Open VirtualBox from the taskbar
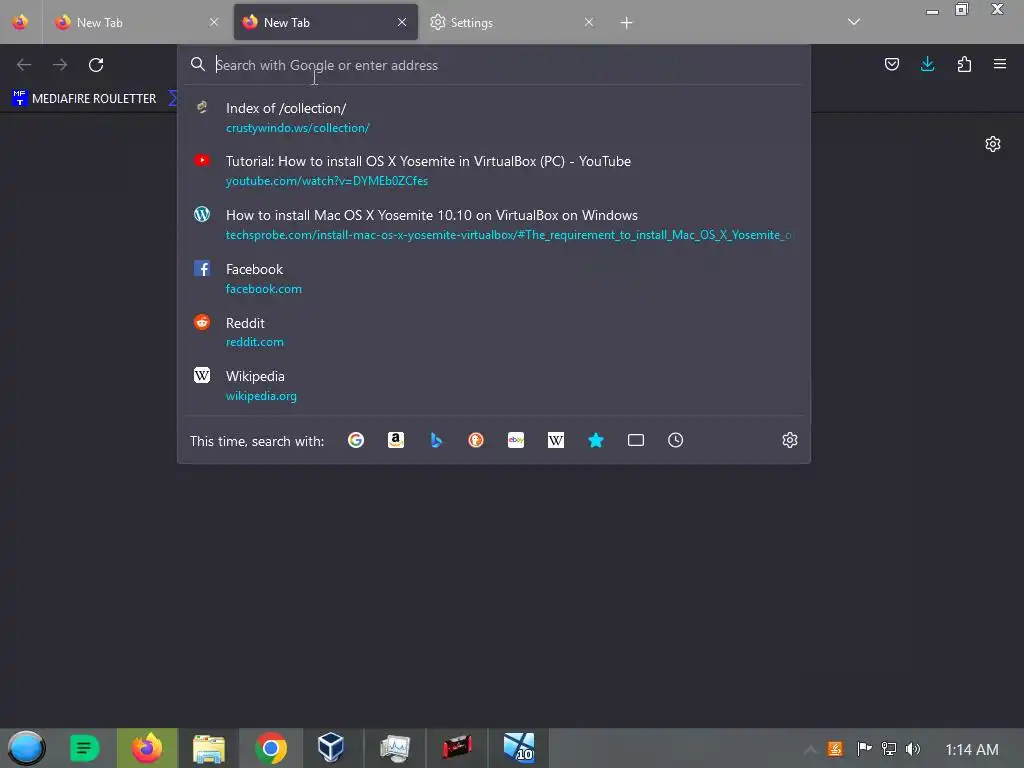The image size is (1024, 768). [x=331, y=748]
